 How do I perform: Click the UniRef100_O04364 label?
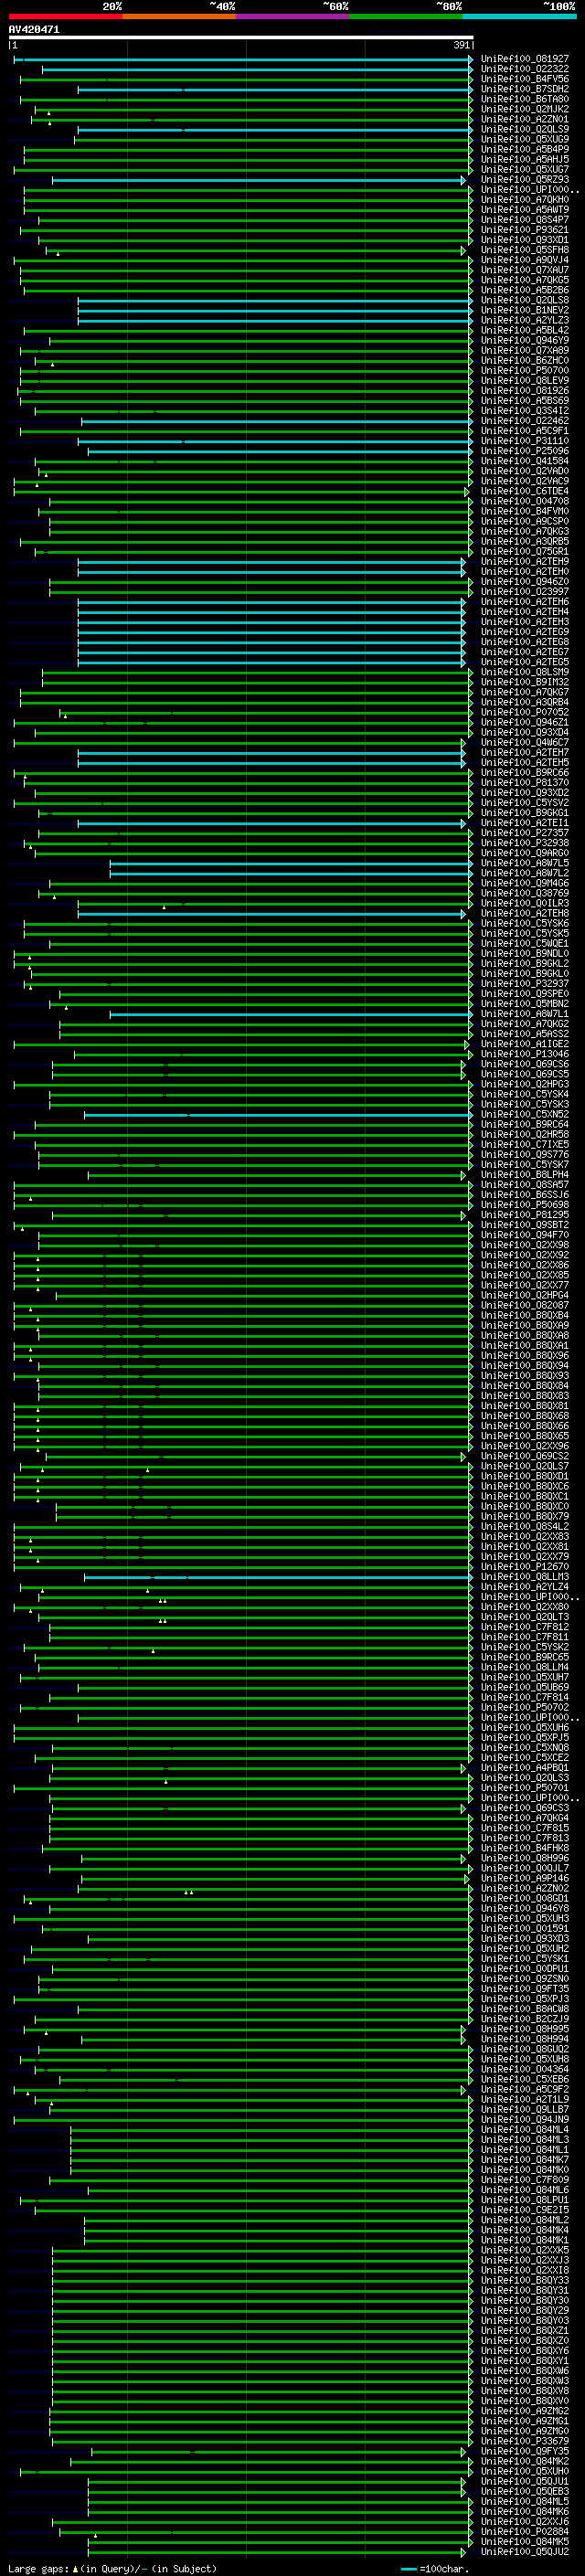525,2069
